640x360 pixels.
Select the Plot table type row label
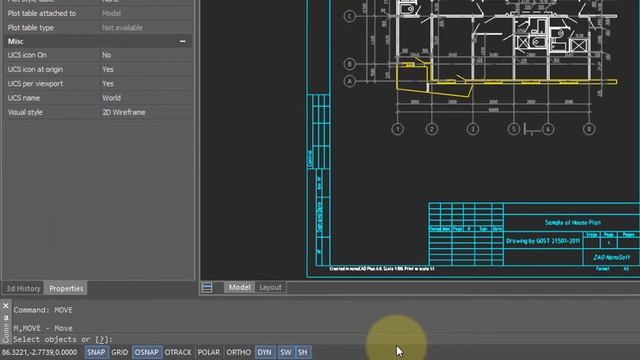click(x=31, y=28)
